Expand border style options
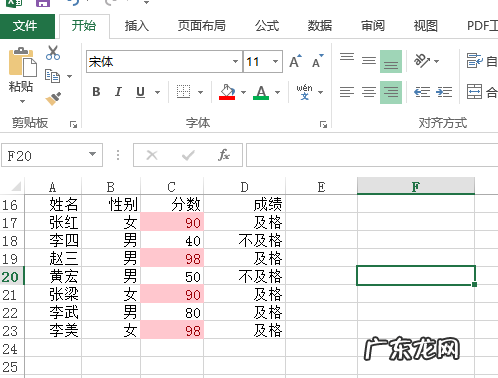The width and height of the screenshot is (498, 378). (x=200, y=92)
